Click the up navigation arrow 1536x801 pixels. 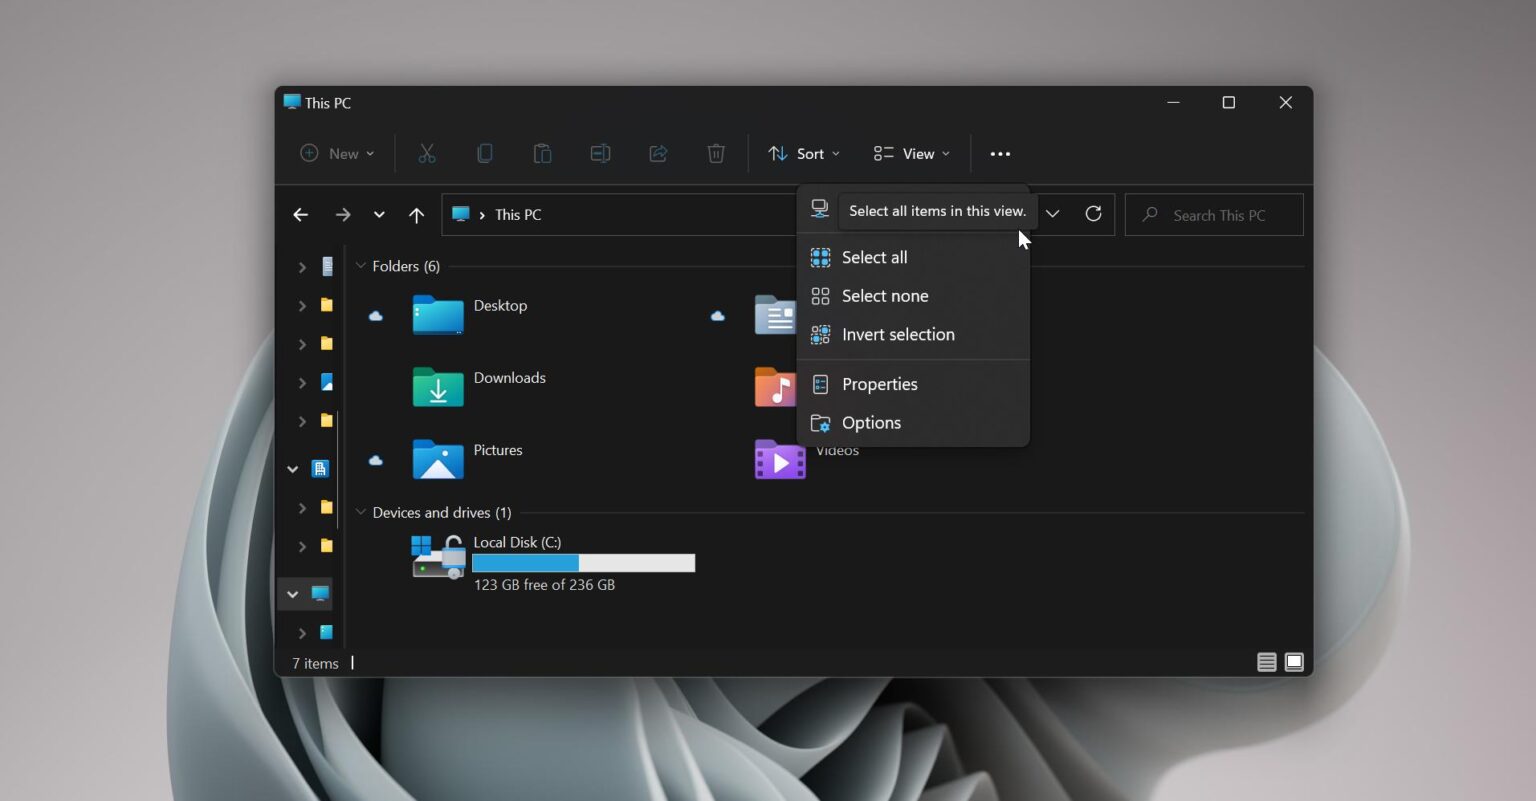[417, 214]
